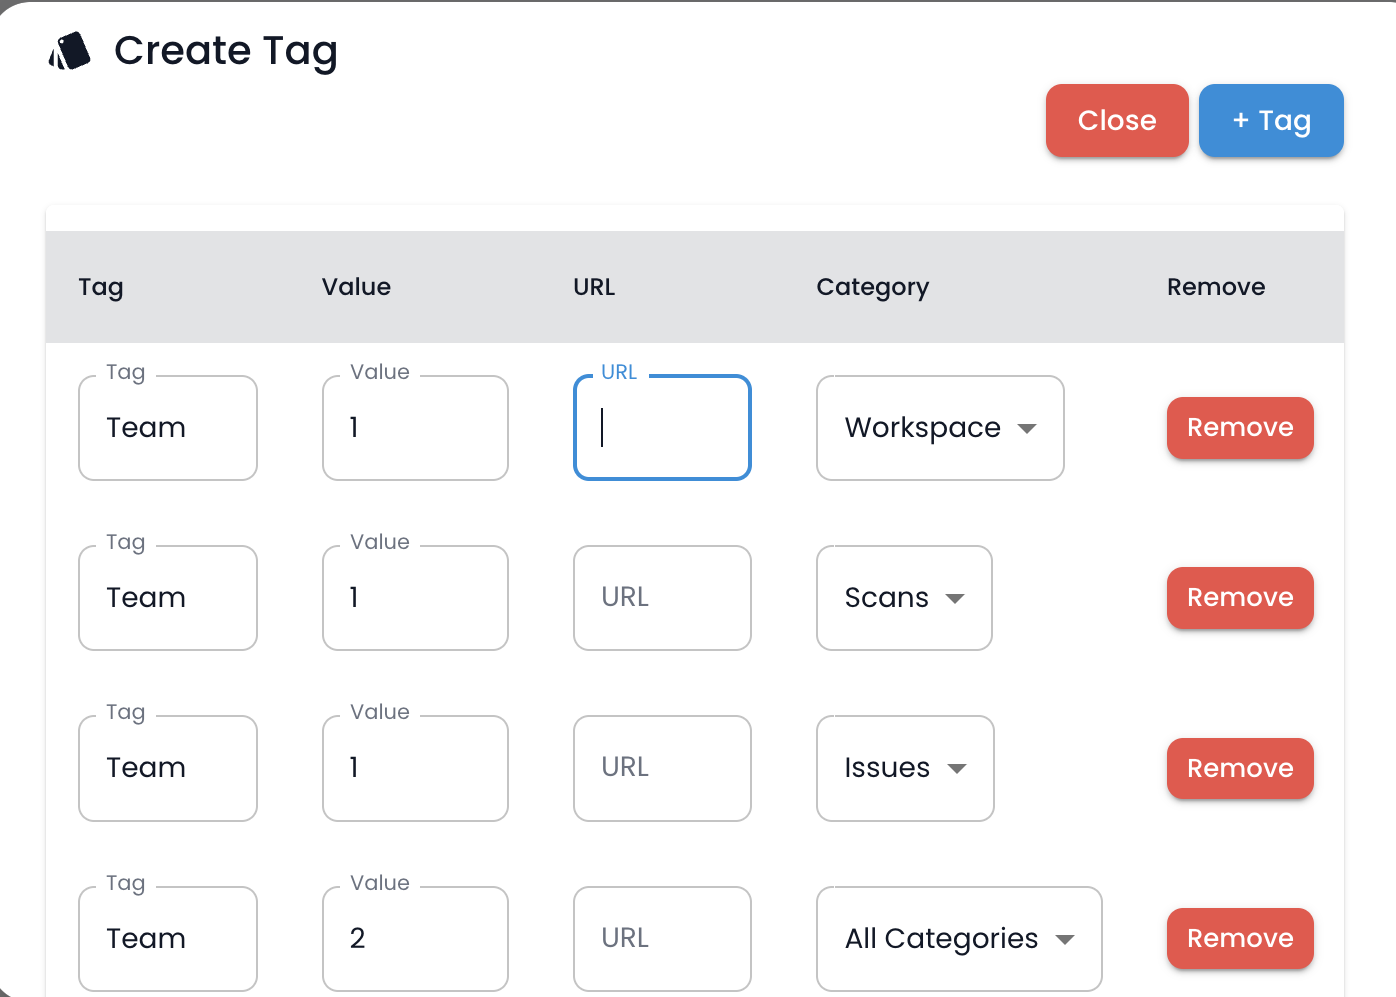Open the Workspace category dropdown
The width and height of the screenshot is (1396, 997).
938,428
